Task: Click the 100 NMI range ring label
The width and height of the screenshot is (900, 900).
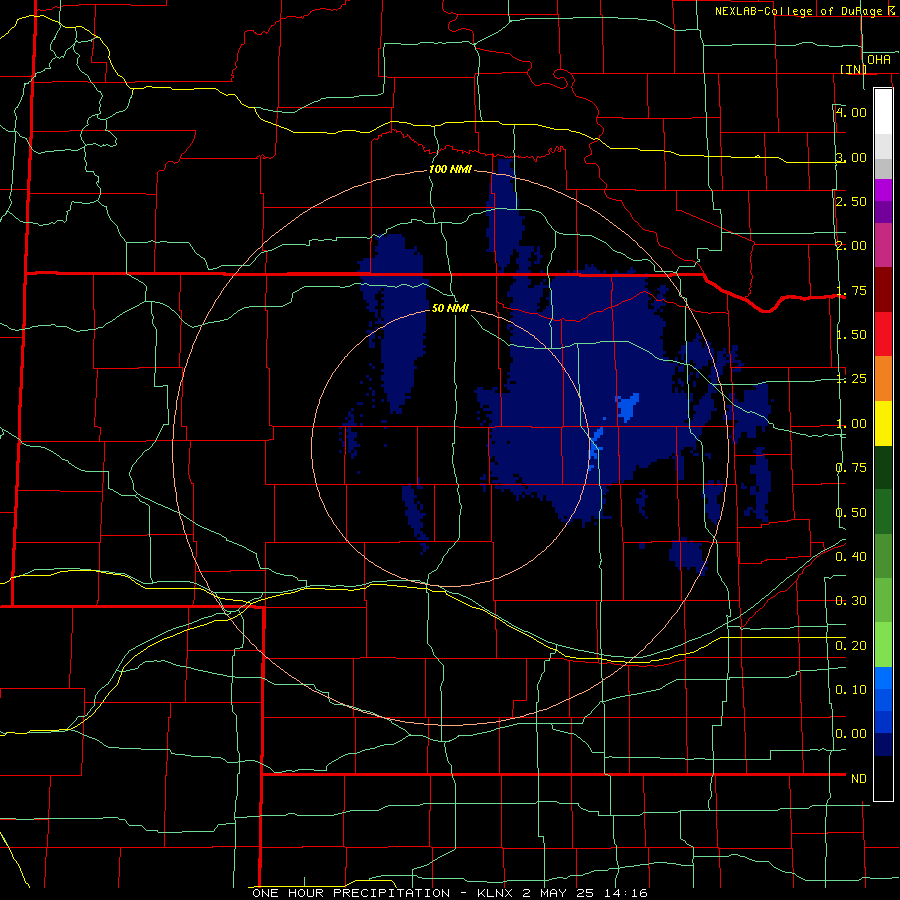Action: pyautogui.click(x=451, y=169)
